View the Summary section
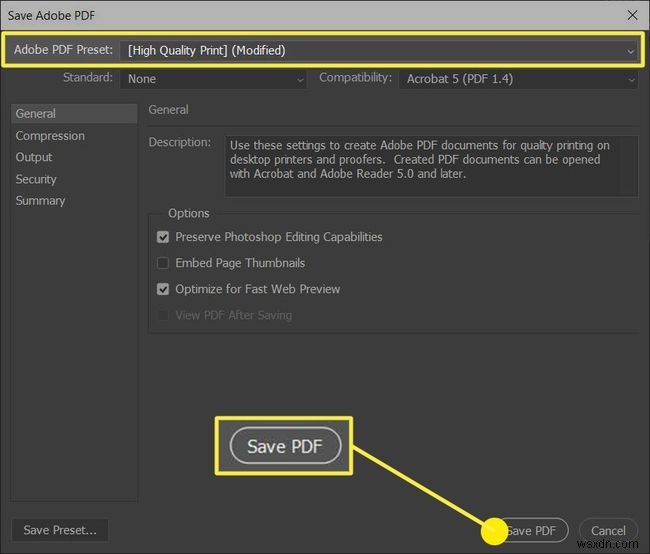Image resolution: width=650 pixels, height=554 pixels. click(40, 201)
